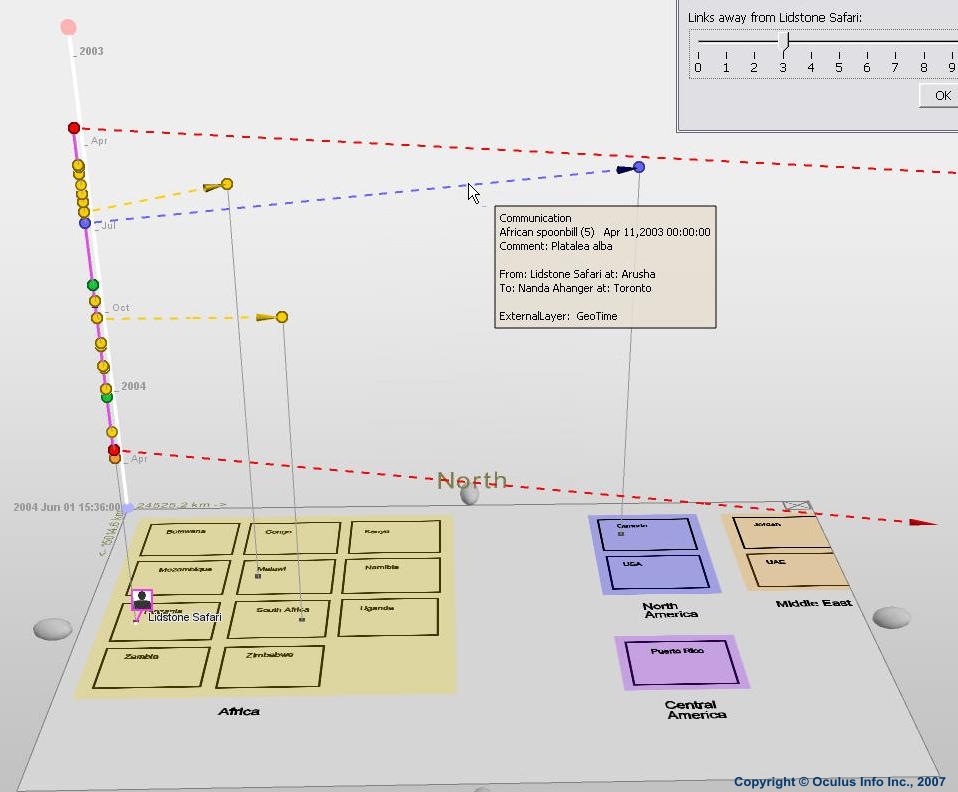This screenshot has height=792, width=958.
Task: Grab the left gray map rotation sphere
Action: coord(52,629)
